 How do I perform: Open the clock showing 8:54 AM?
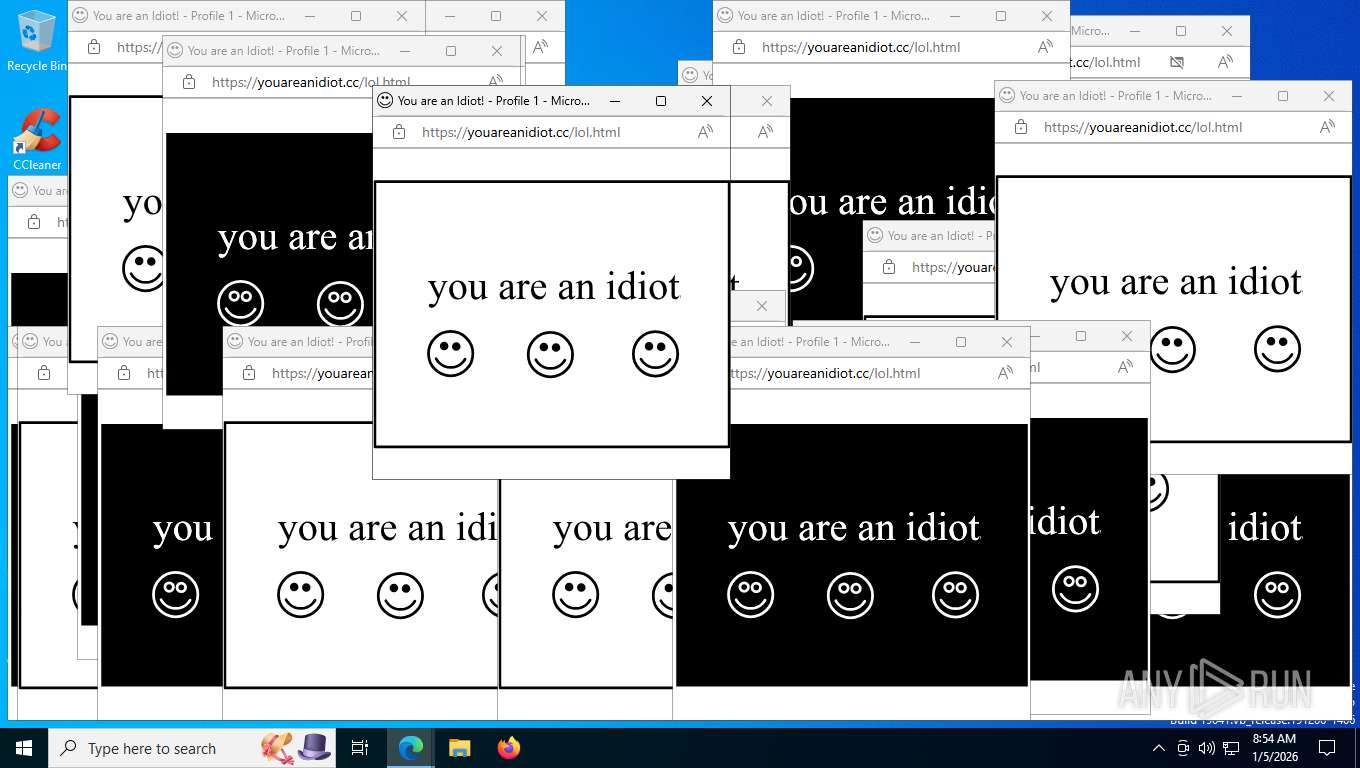pos(1273,748)
